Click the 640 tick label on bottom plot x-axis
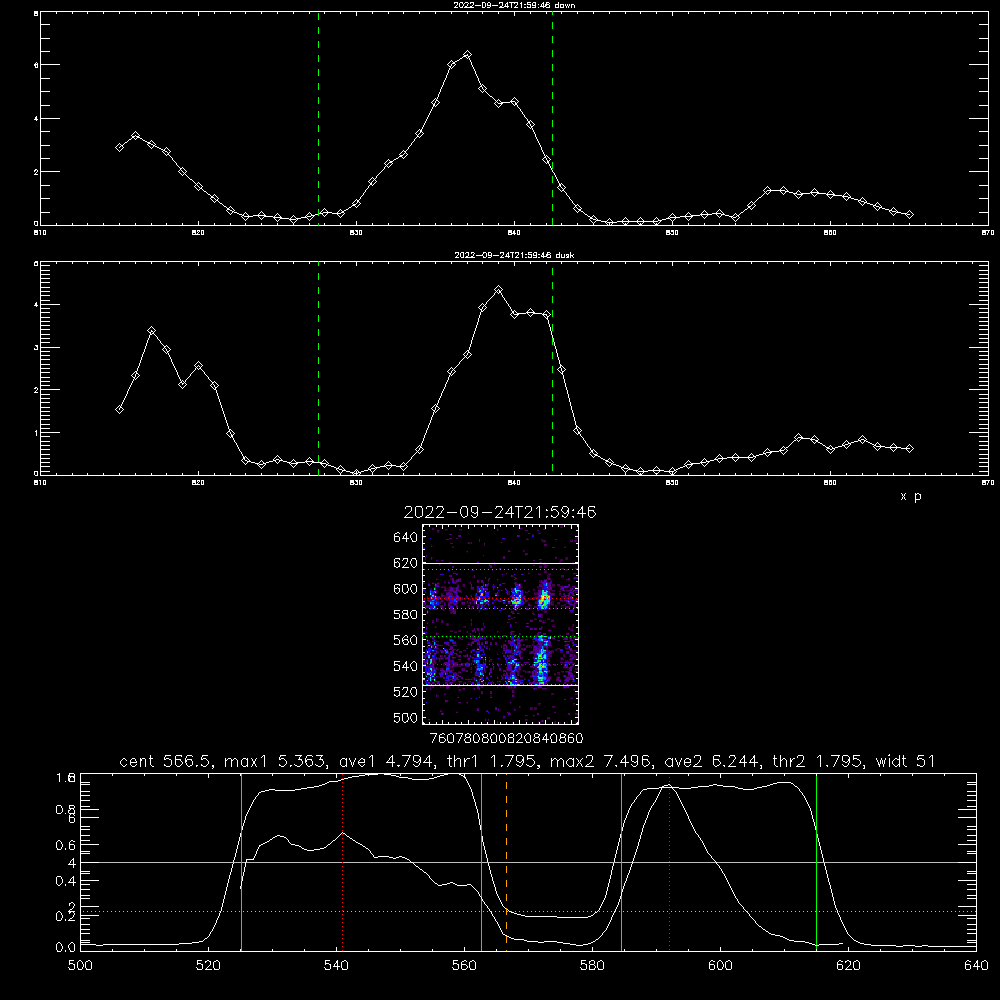 (976, 966)
